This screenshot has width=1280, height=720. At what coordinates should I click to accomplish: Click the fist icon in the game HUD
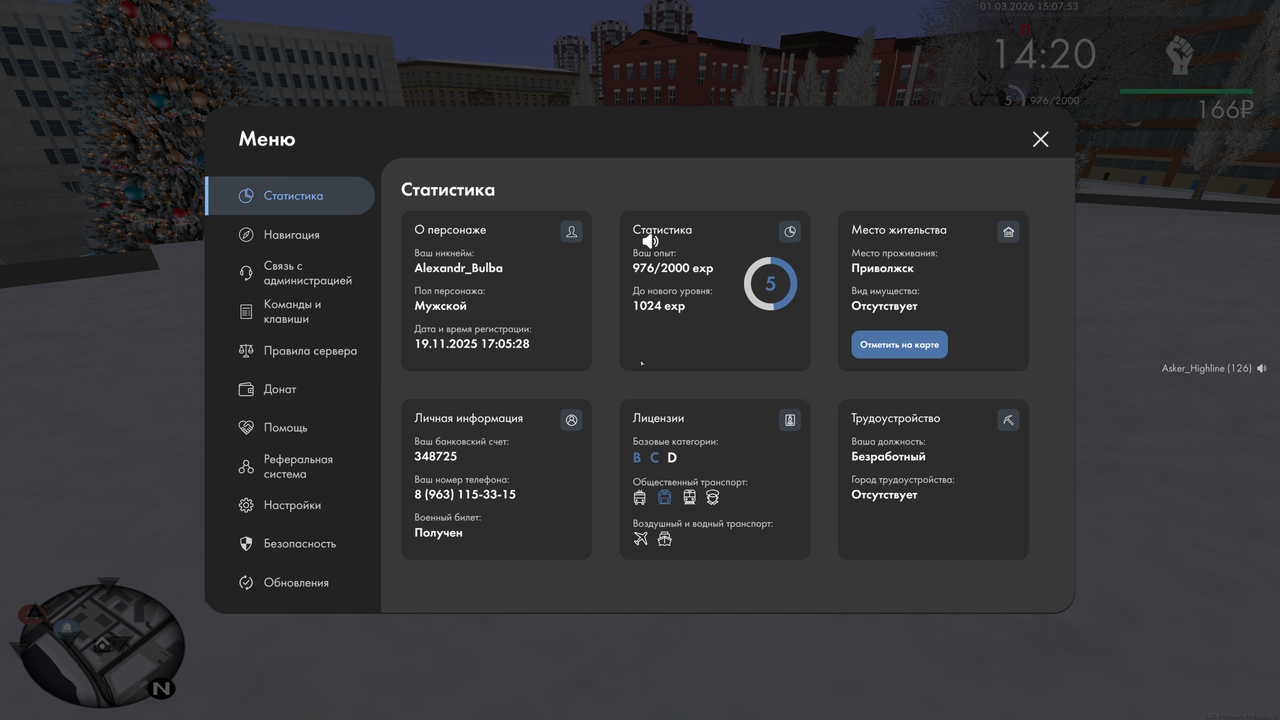pos(1180,55)
